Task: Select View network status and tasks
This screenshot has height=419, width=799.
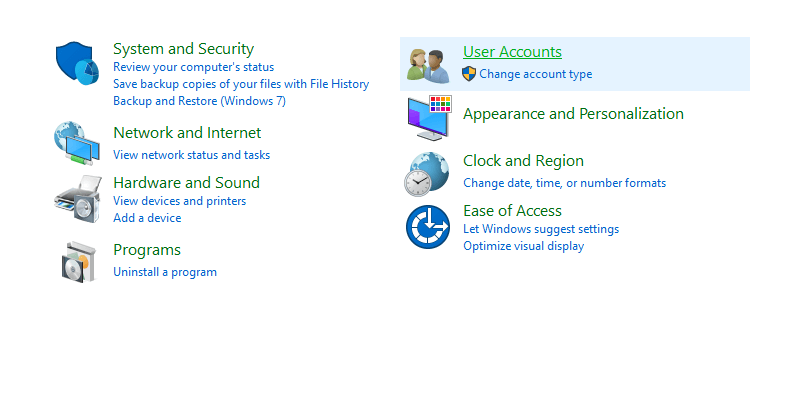Action: [x=192, y=155]
